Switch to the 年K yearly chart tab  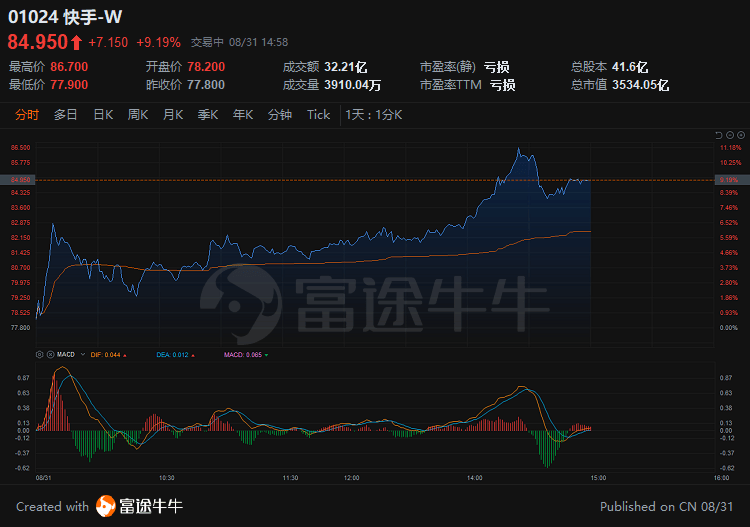(243, 115)
